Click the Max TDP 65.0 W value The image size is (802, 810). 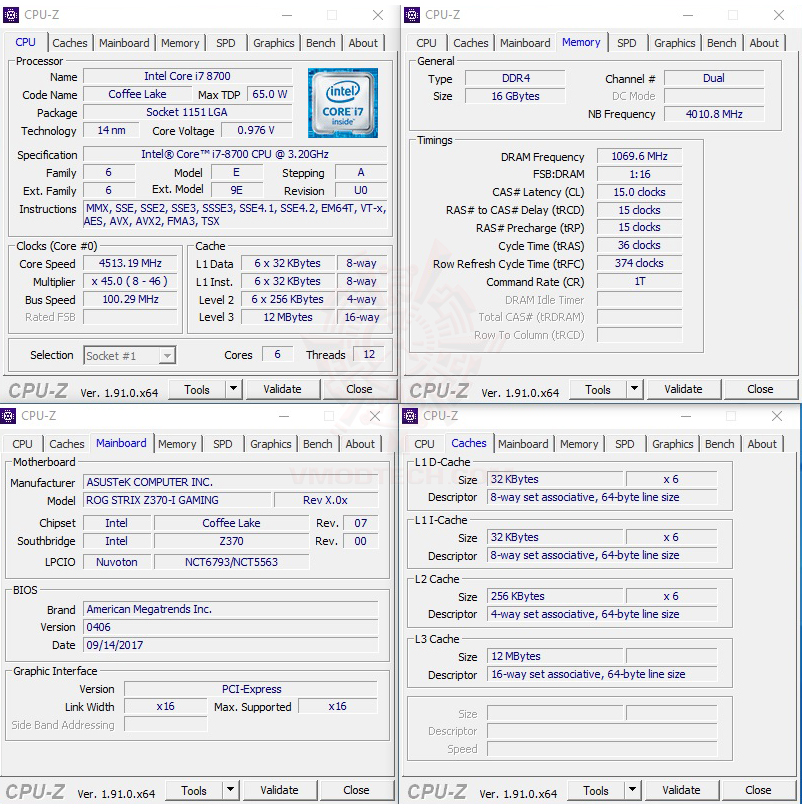270,94
